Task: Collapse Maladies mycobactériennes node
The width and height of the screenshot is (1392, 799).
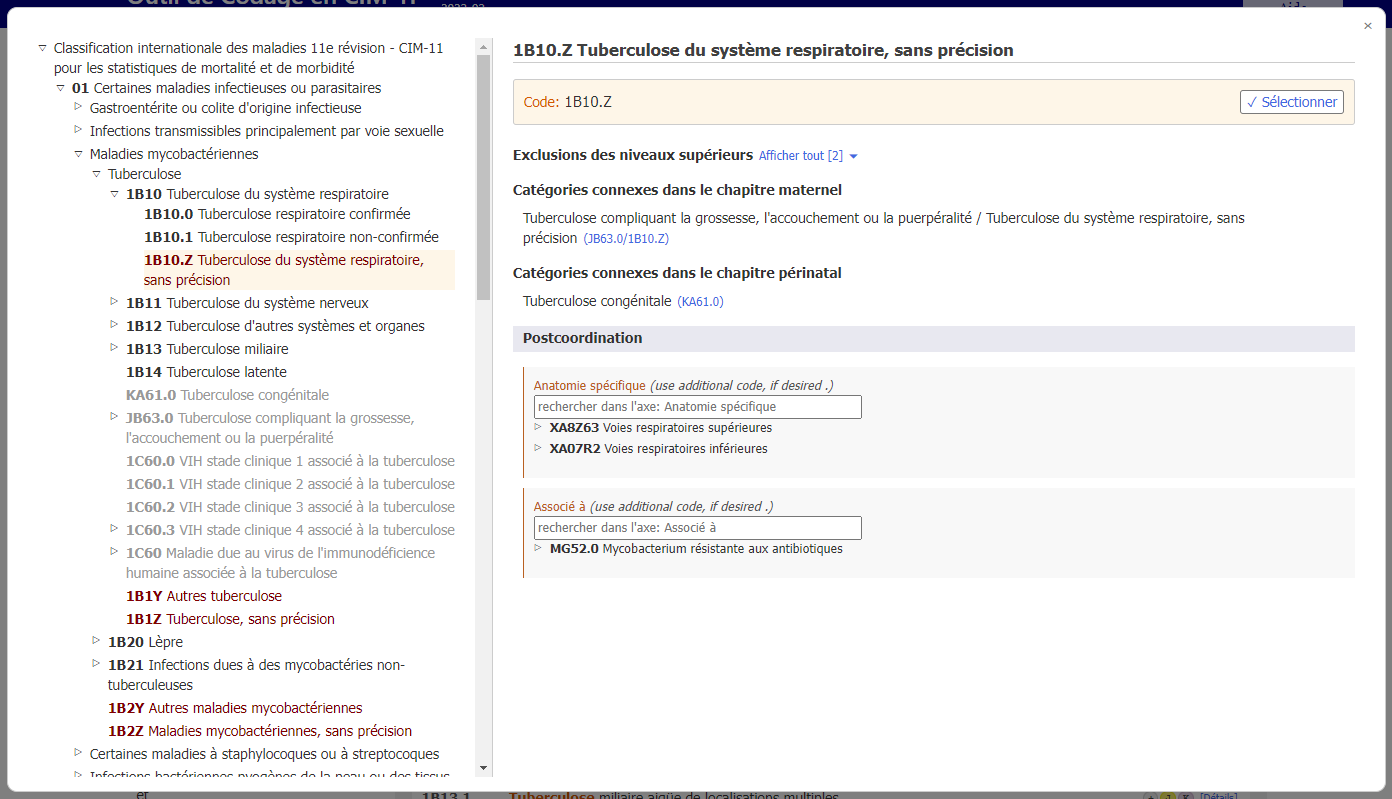Action: click(78, 154)
